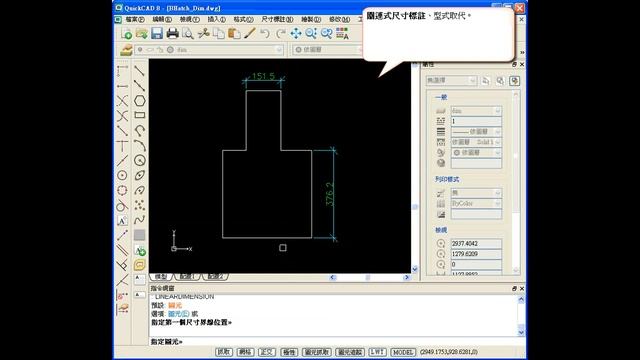
Task: Open the Layer manager icon
Action: (126, 50)
